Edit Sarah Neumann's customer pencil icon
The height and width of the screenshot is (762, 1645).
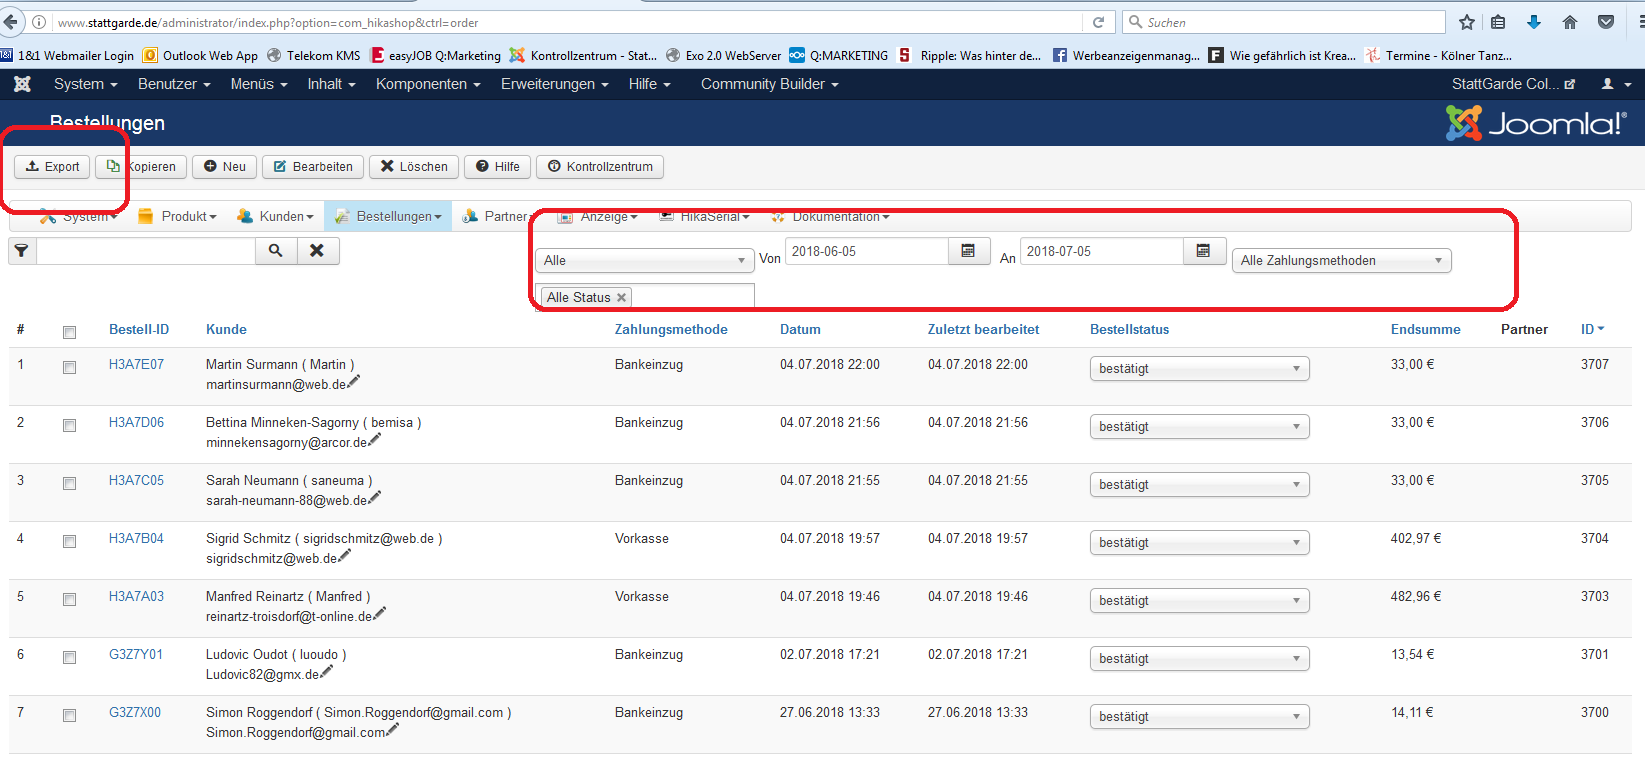(x=375, y=497)
